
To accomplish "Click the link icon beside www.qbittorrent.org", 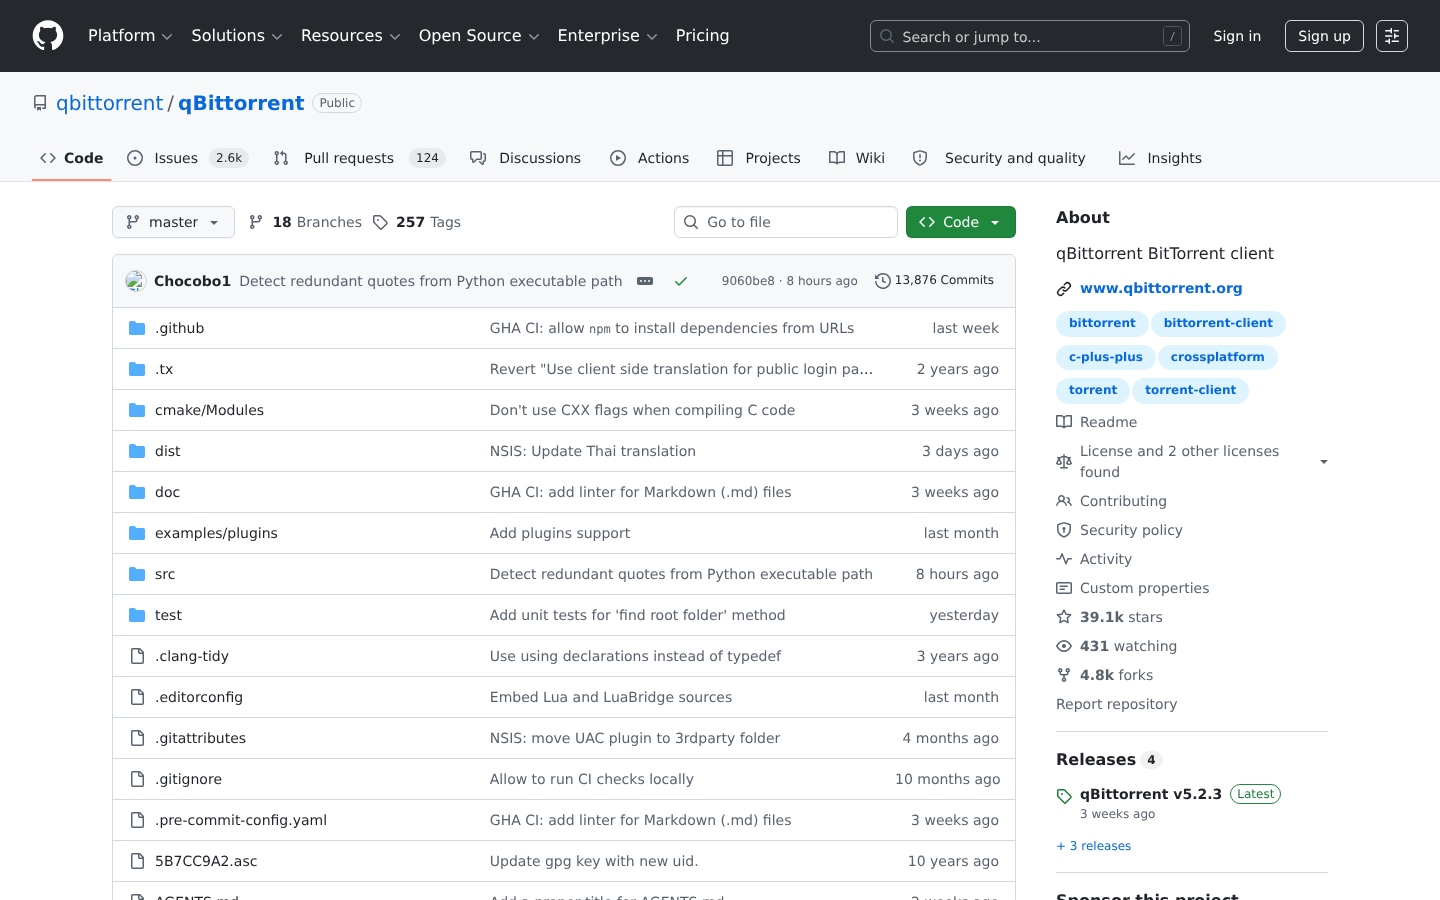I will [1064, 289].
